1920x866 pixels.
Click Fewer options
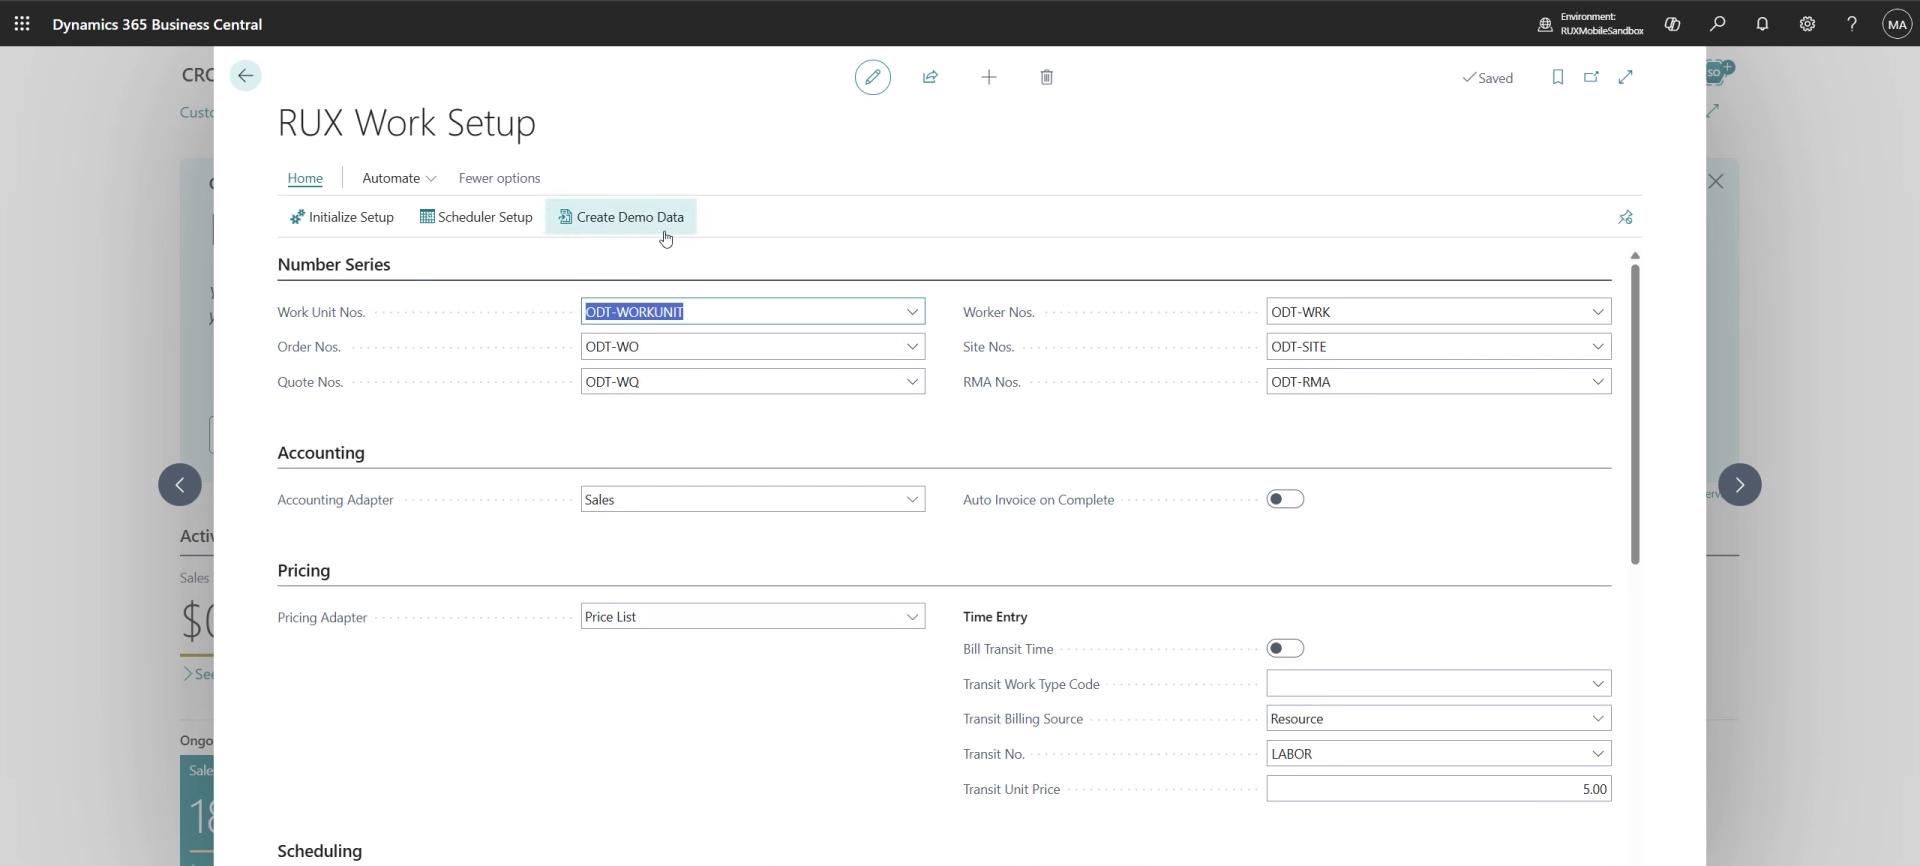pyautogui.click(x=499, y=178)
